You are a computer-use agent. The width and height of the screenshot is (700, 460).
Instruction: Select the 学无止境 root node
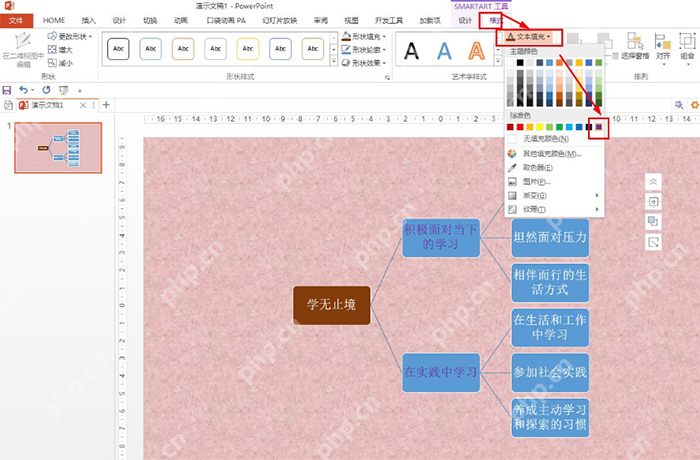[332, 305]
